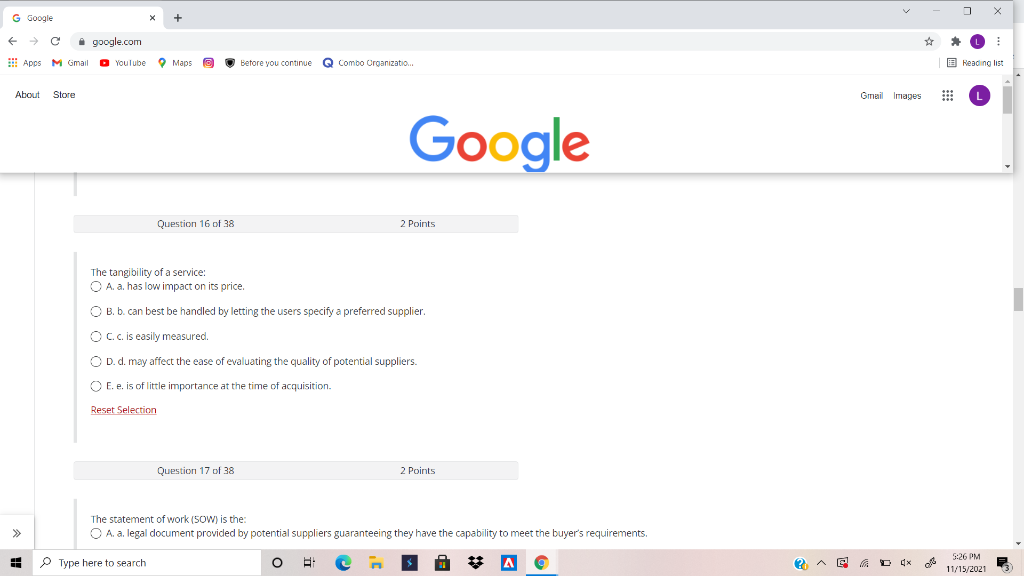Select answer A for Question 16
The width and height of the screenshot is (1024, 576).
95,286
